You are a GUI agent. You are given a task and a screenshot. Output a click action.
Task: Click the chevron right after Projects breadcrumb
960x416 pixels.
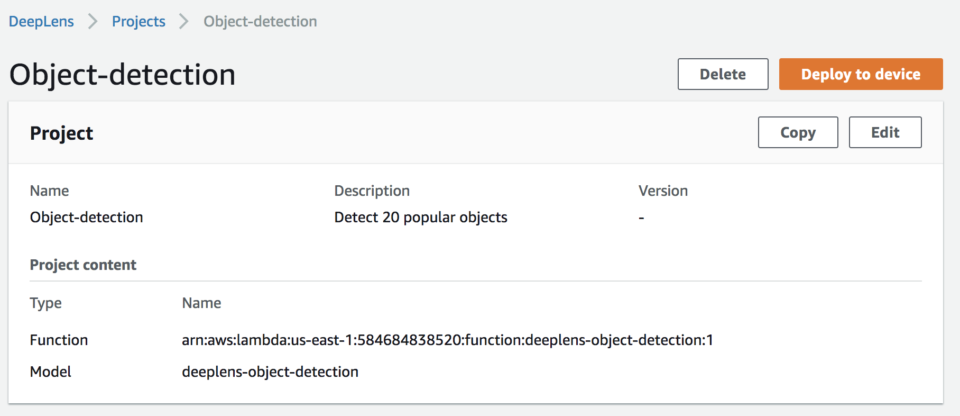[184, 21]
